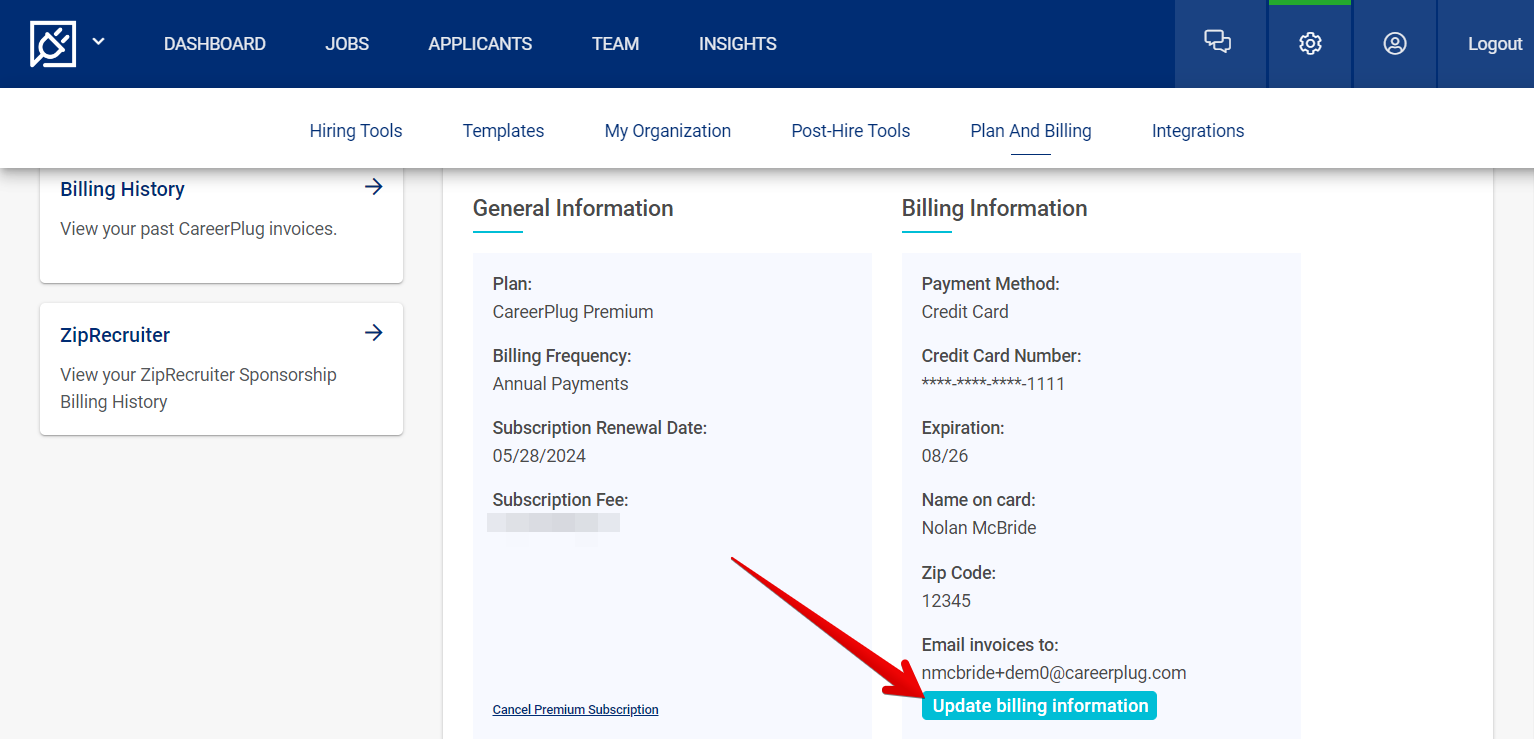
Task: Go to the DASHBOARD menu
Action: coord(215,44)
